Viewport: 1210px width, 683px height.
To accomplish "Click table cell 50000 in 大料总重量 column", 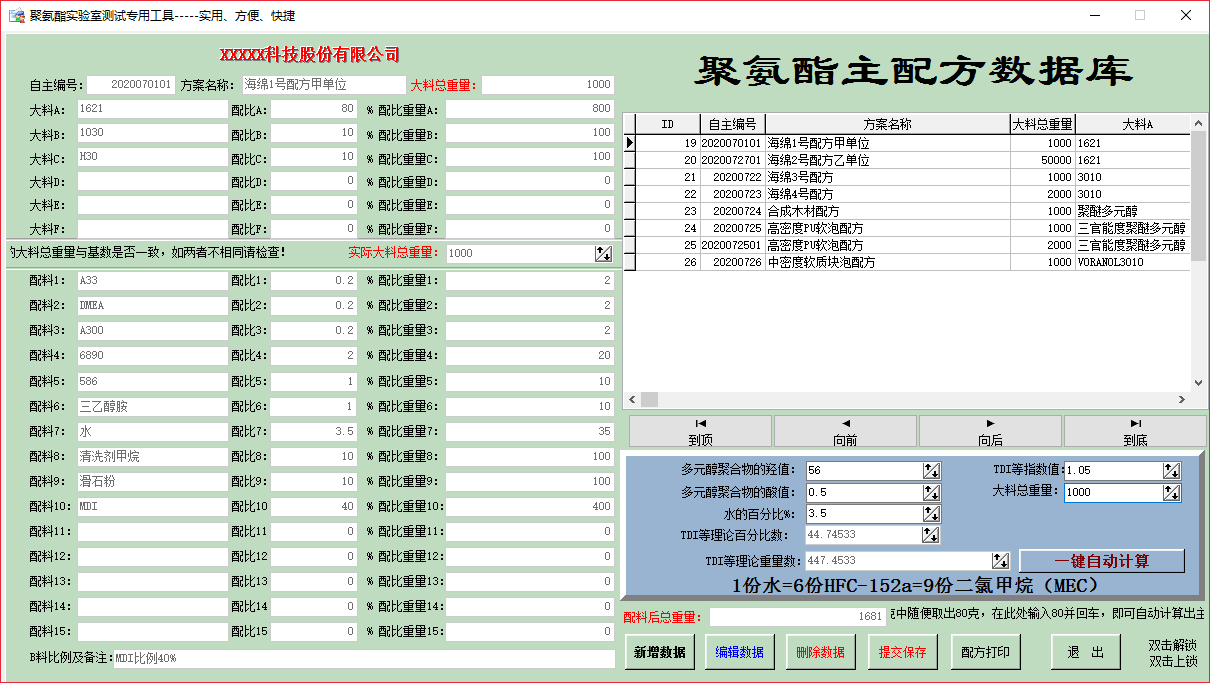I will (1042, 160).
